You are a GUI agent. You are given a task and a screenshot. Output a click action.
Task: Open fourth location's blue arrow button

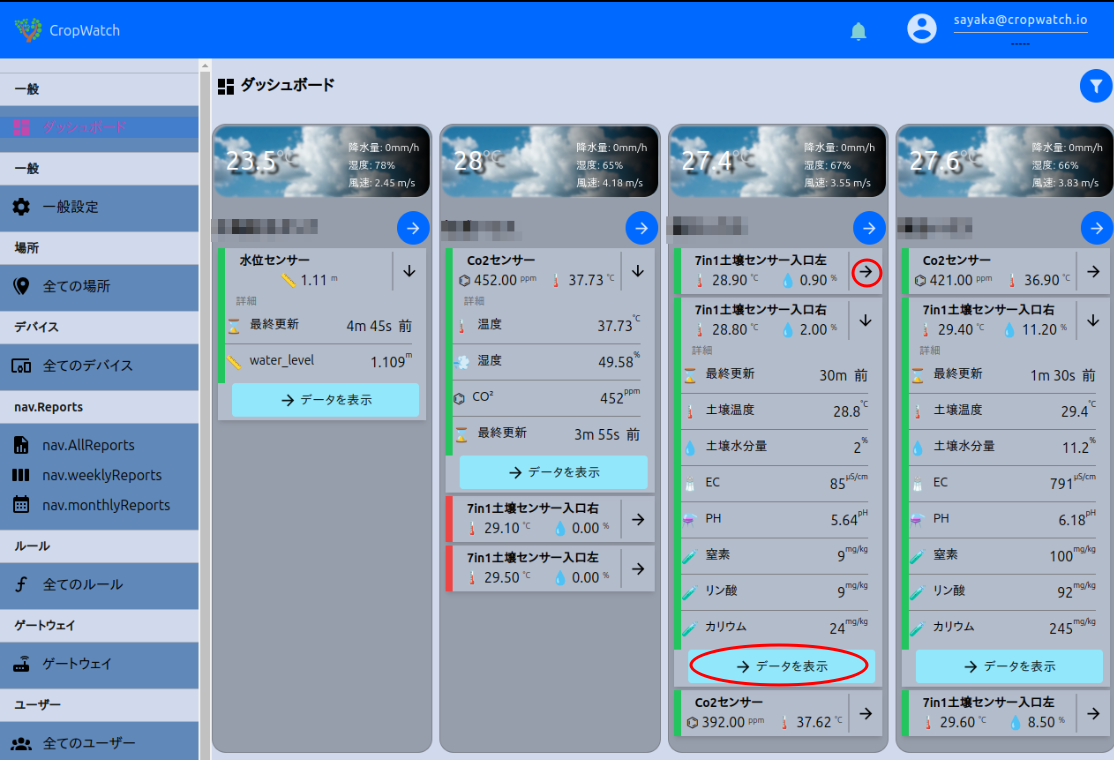click(x=1097, y=228)
